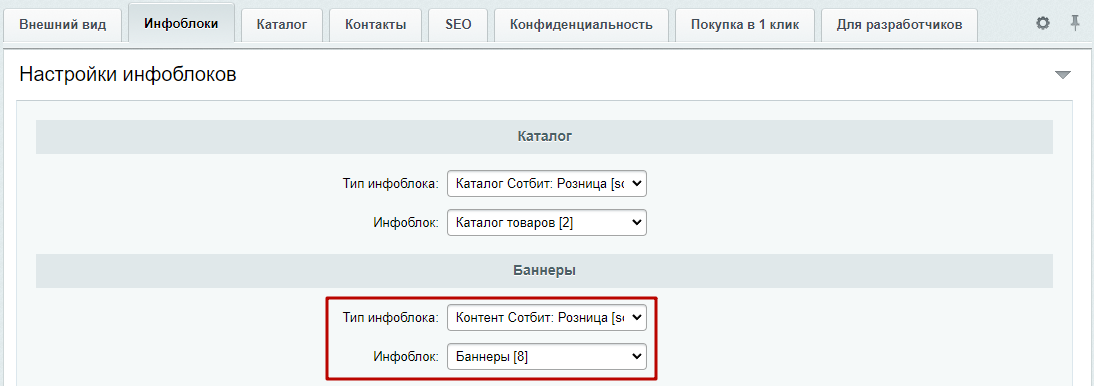Go to the Контакты tab
The image size is (1094, 386).
[375, 25]
